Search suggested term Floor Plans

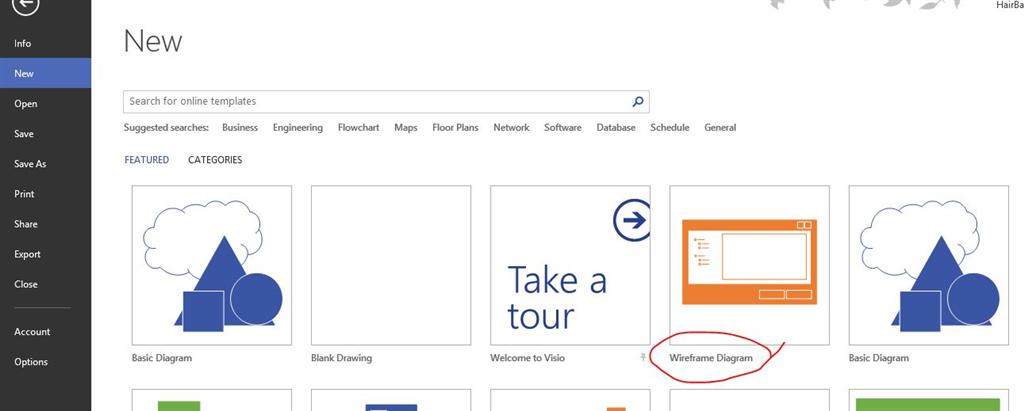point(455,127)
